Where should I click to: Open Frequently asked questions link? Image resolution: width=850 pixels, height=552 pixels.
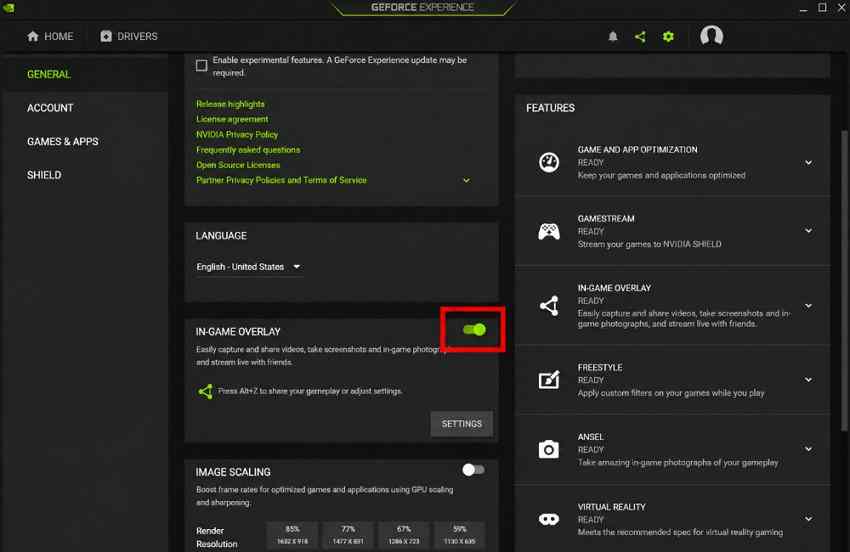pos(248,150)
